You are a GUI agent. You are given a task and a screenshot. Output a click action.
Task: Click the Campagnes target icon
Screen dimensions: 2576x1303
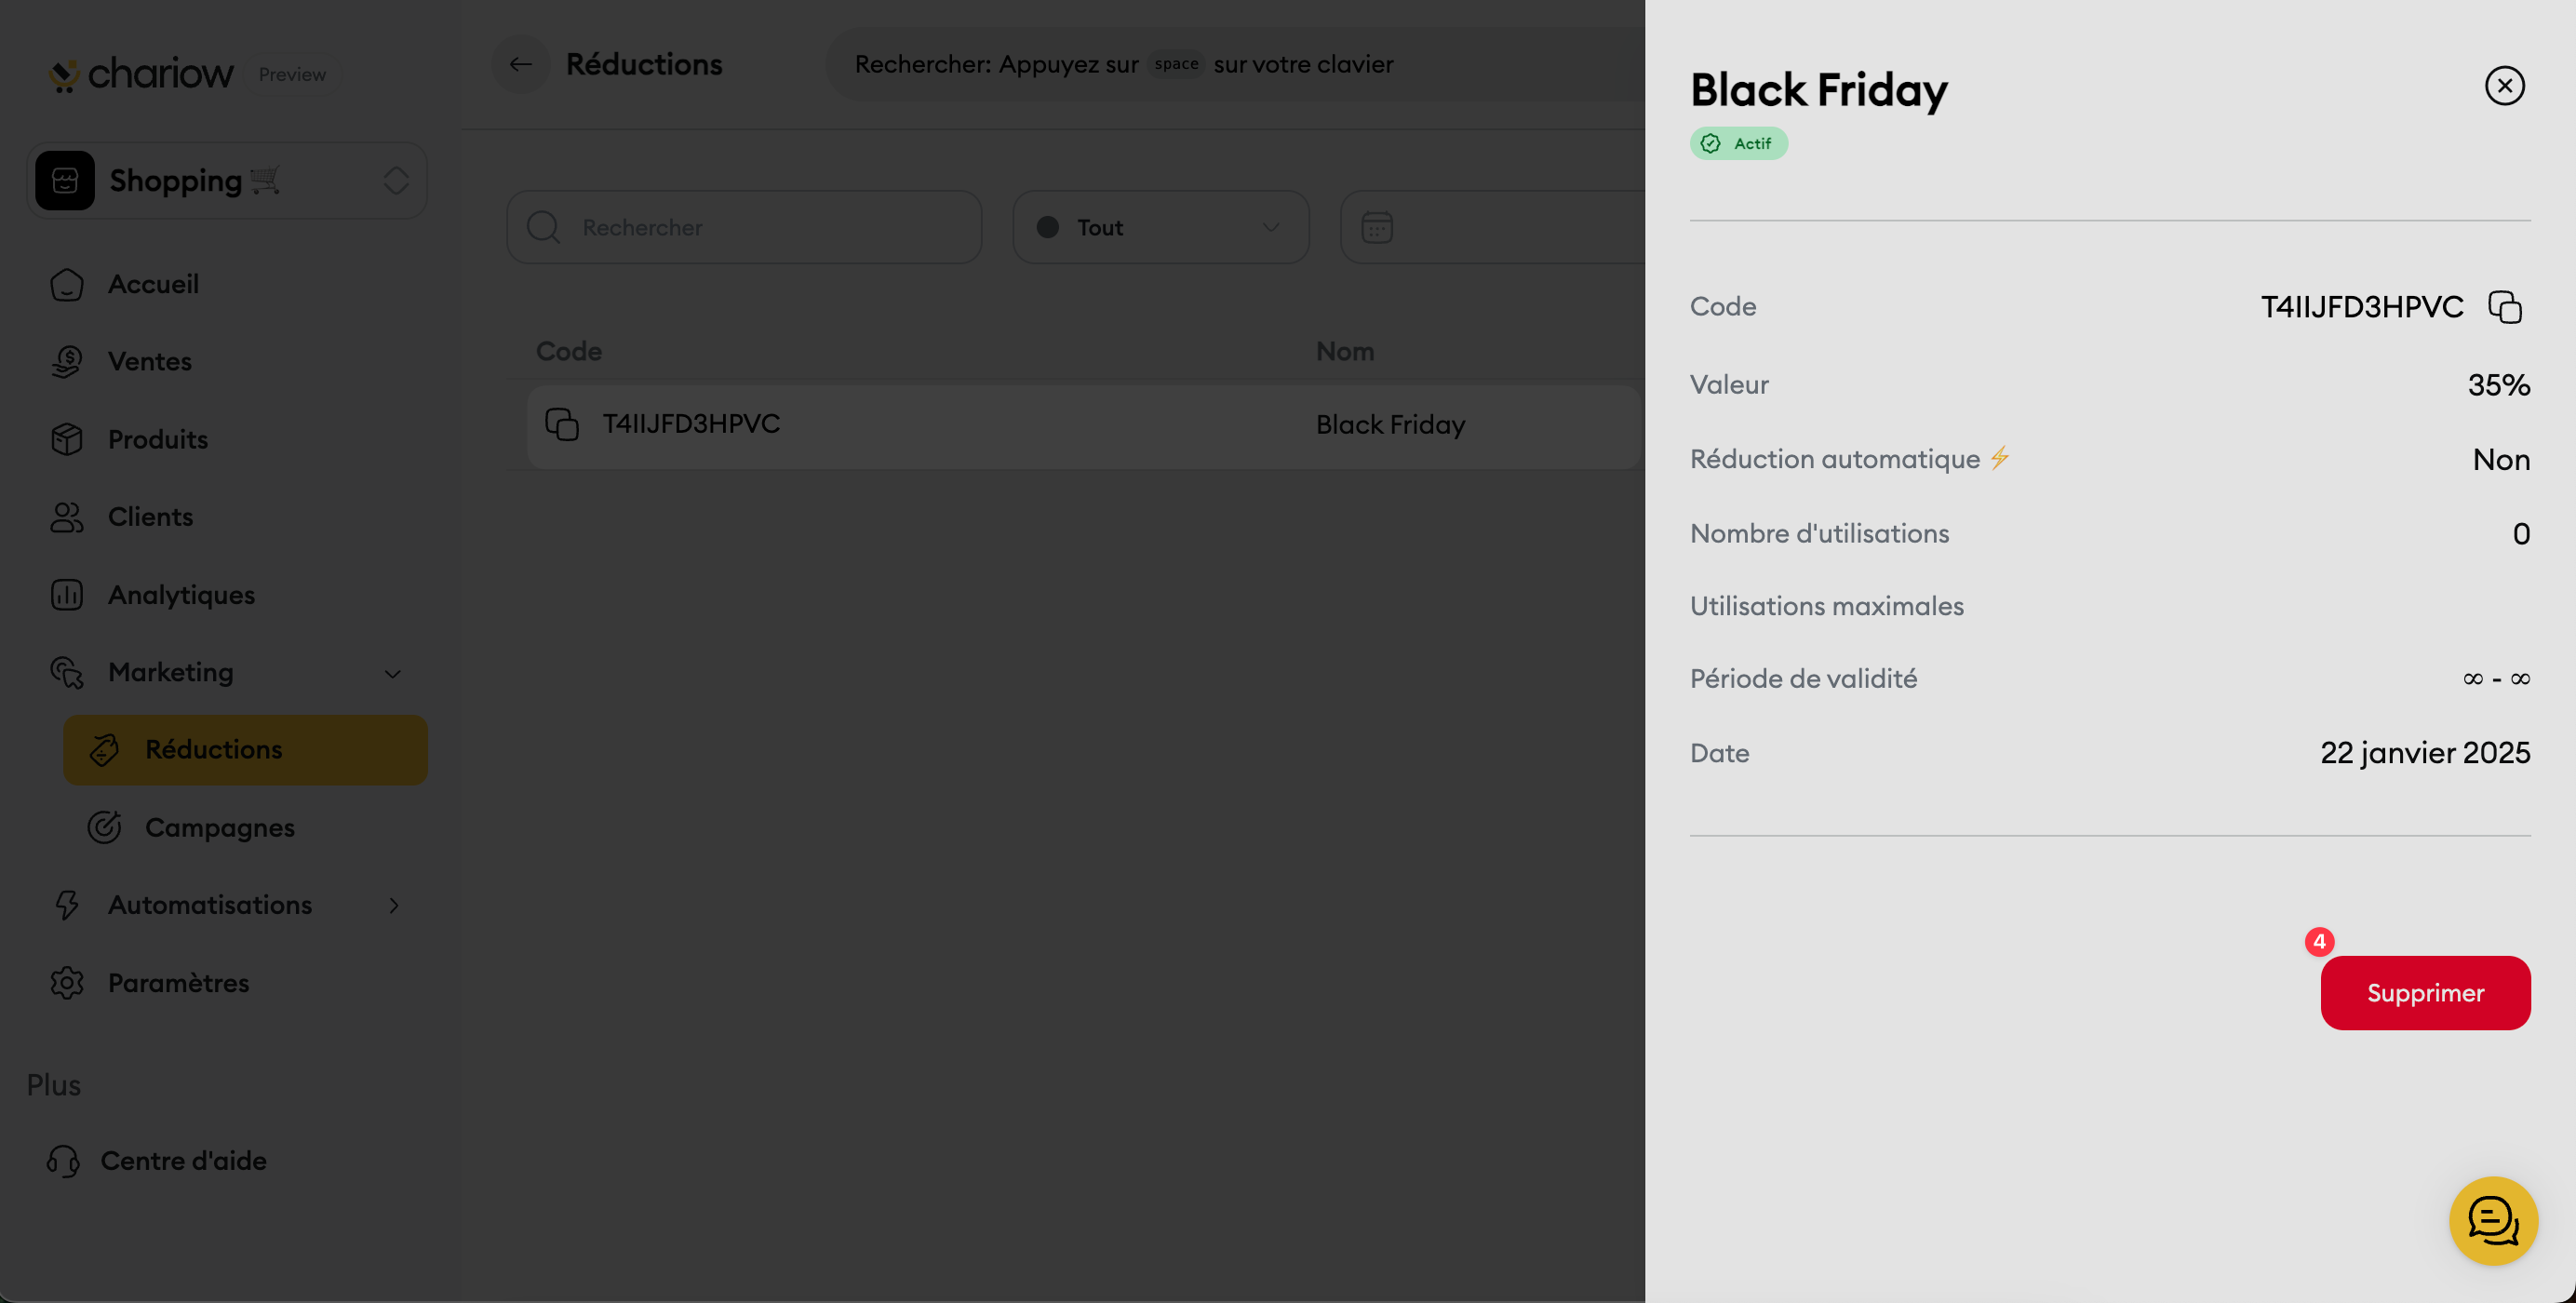click(104, 828)
